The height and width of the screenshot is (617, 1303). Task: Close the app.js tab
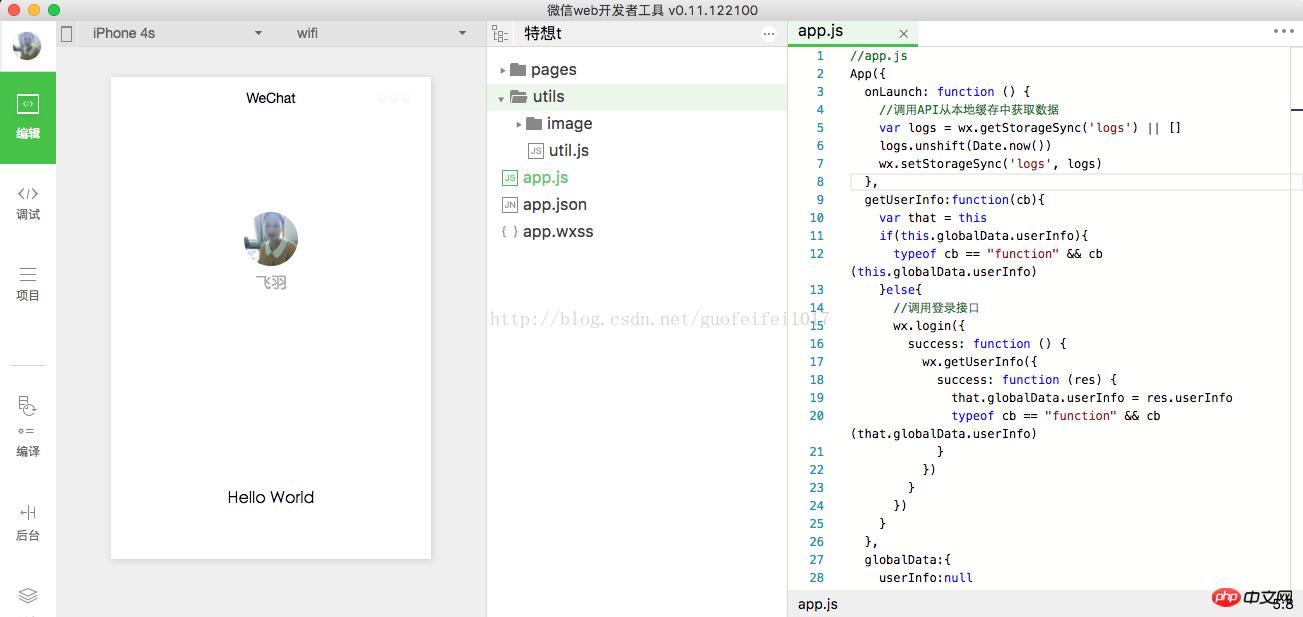pyautogui.click(x=903, y=33)
